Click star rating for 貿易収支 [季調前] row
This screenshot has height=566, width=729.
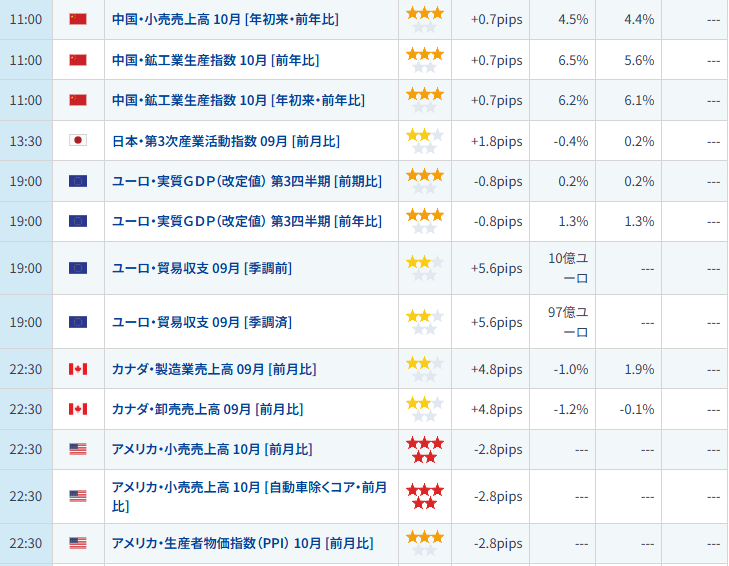[425, 268]
